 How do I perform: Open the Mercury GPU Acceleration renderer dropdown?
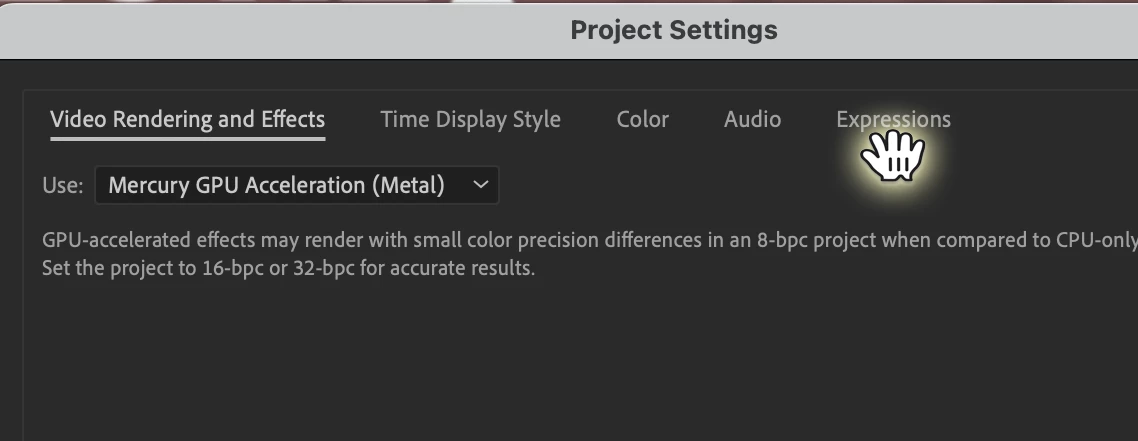(296, 185)
